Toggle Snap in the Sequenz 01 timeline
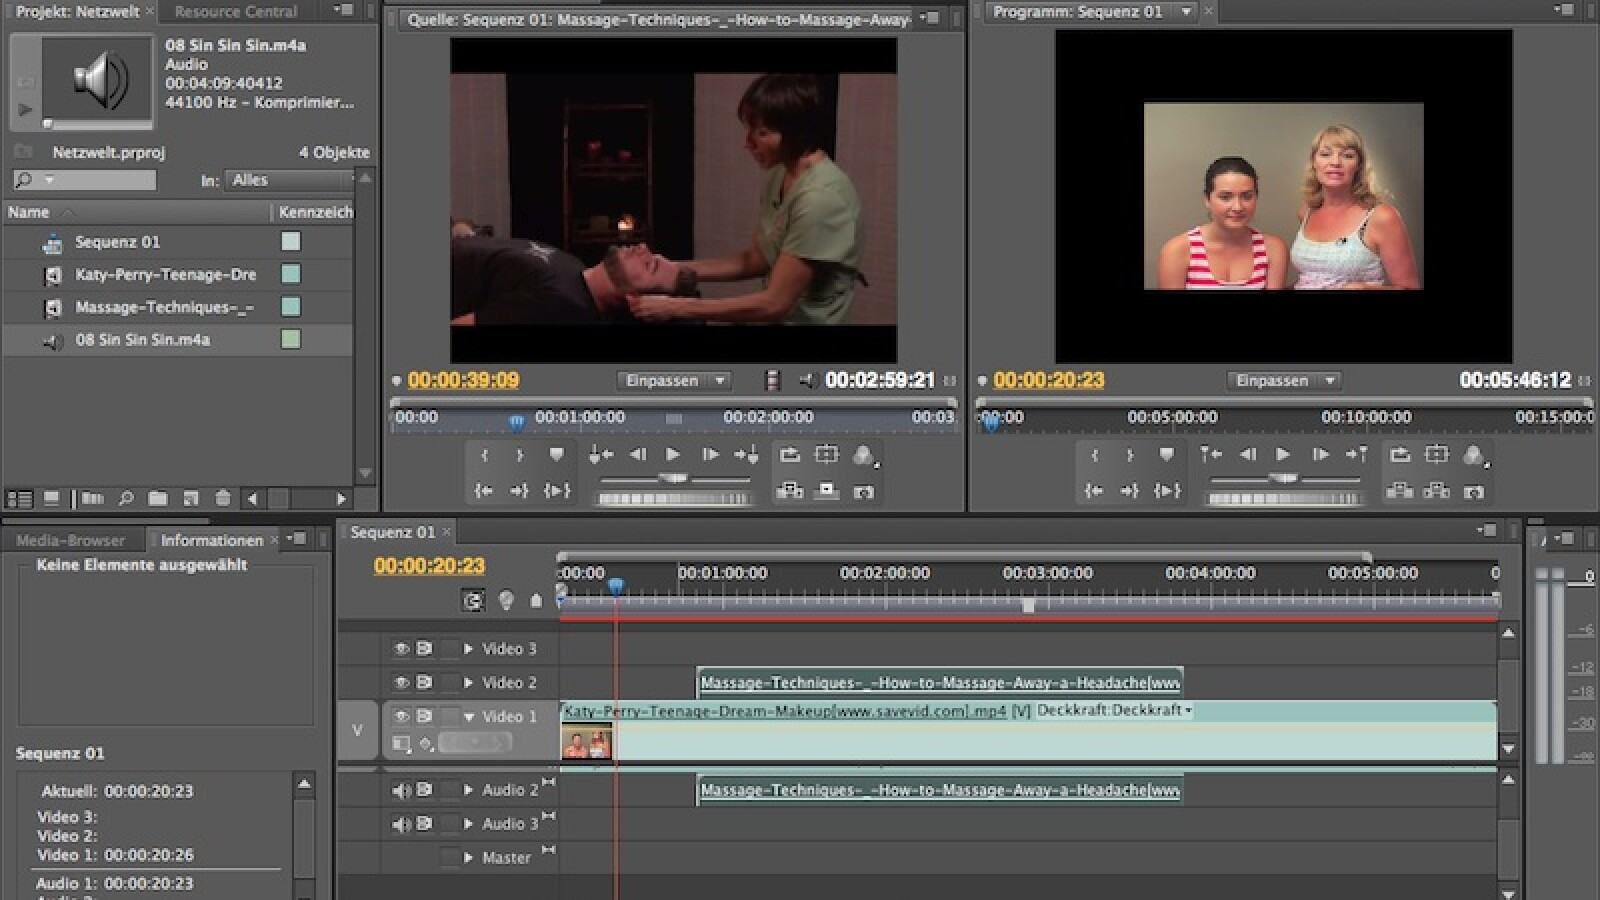Image resolution: width=1600 pixels, height=900 pixels. tap(472, 600)
